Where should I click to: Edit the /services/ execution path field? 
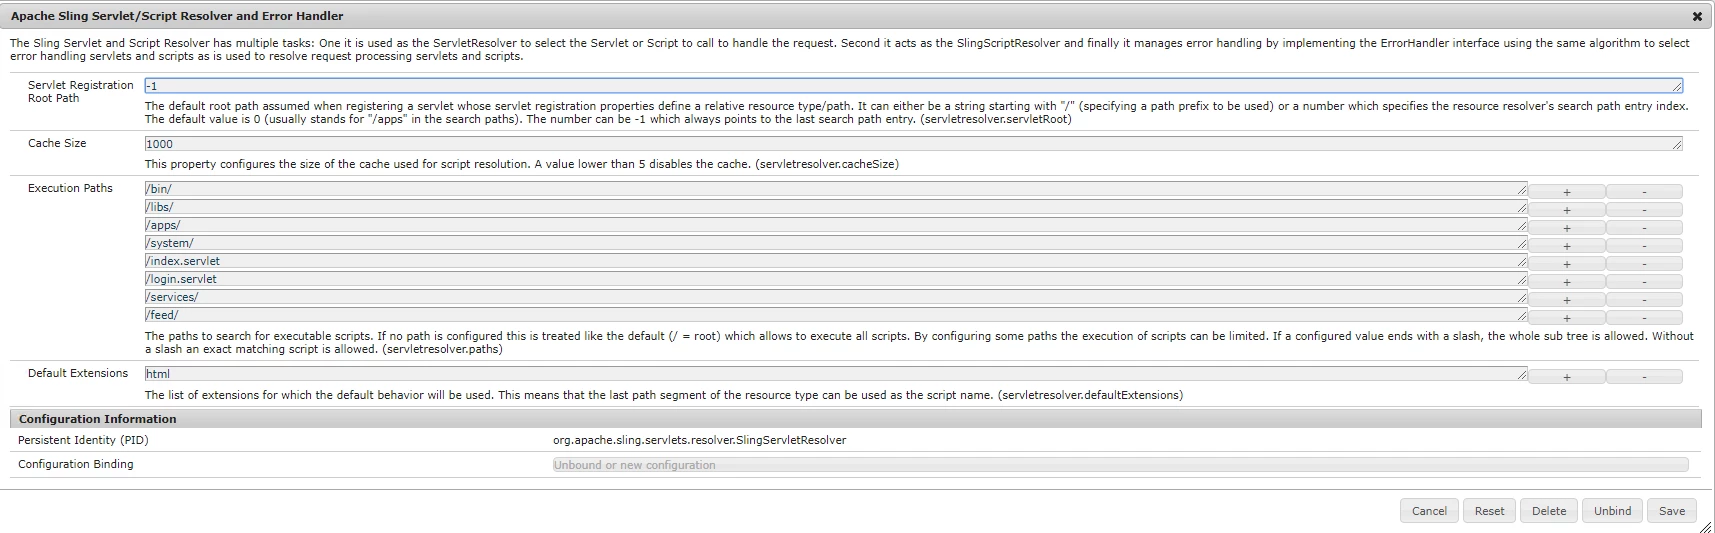tap(836, 297)
